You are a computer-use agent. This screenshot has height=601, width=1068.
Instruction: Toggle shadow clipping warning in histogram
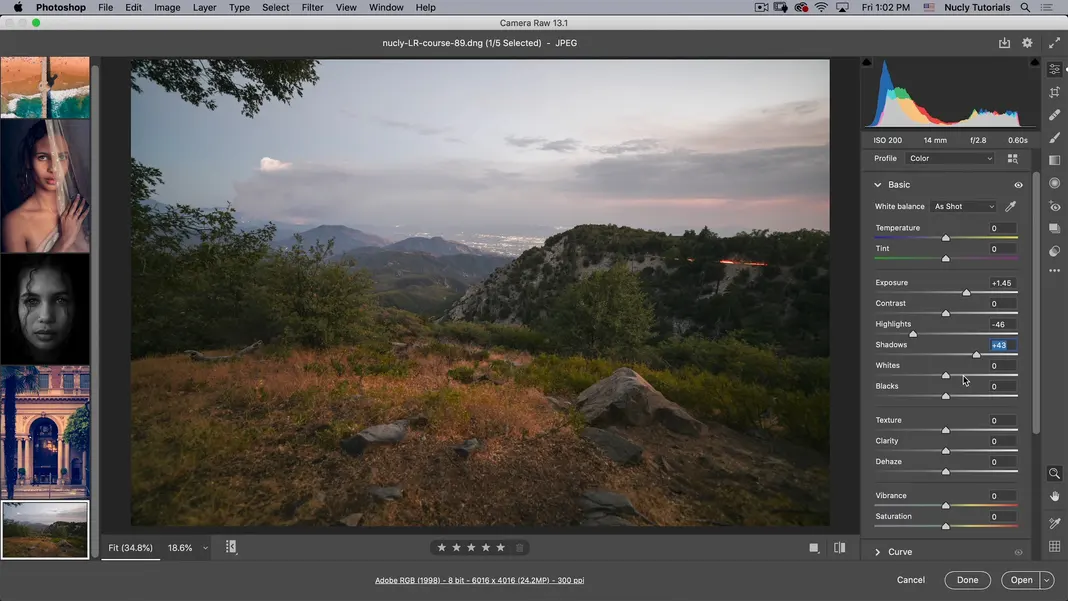pos(866,62)
